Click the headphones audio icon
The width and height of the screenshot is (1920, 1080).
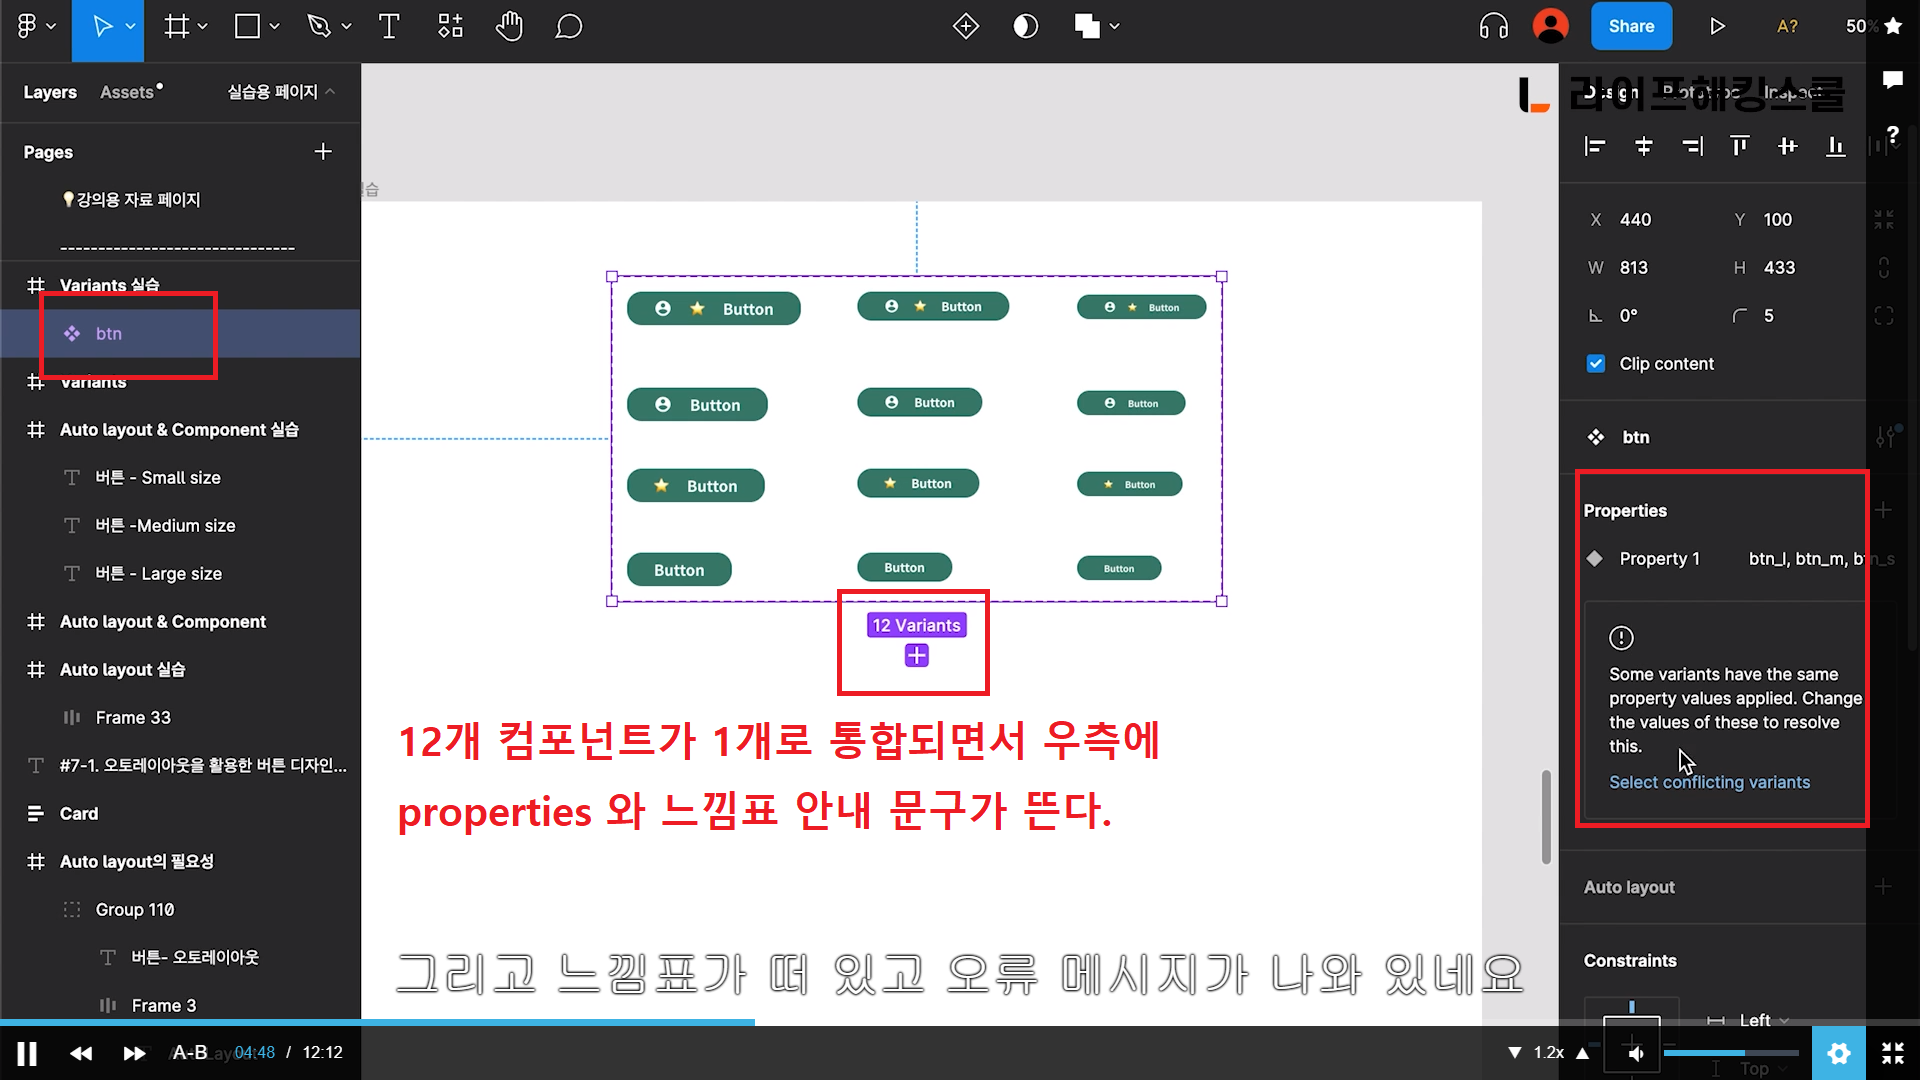1493,27
